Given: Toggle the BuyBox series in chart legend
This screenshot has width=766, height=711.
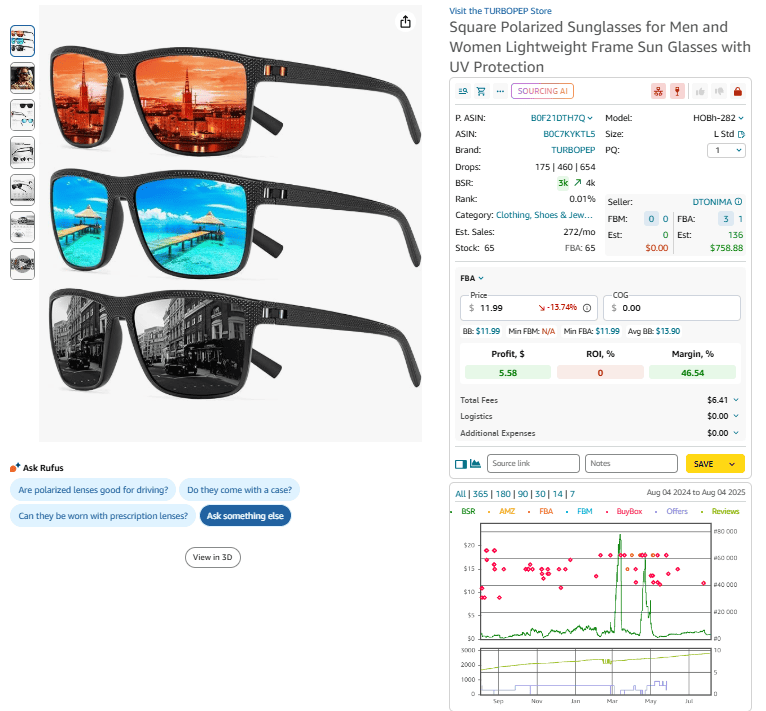Looking at the screenshot, I should coord(629,511).
